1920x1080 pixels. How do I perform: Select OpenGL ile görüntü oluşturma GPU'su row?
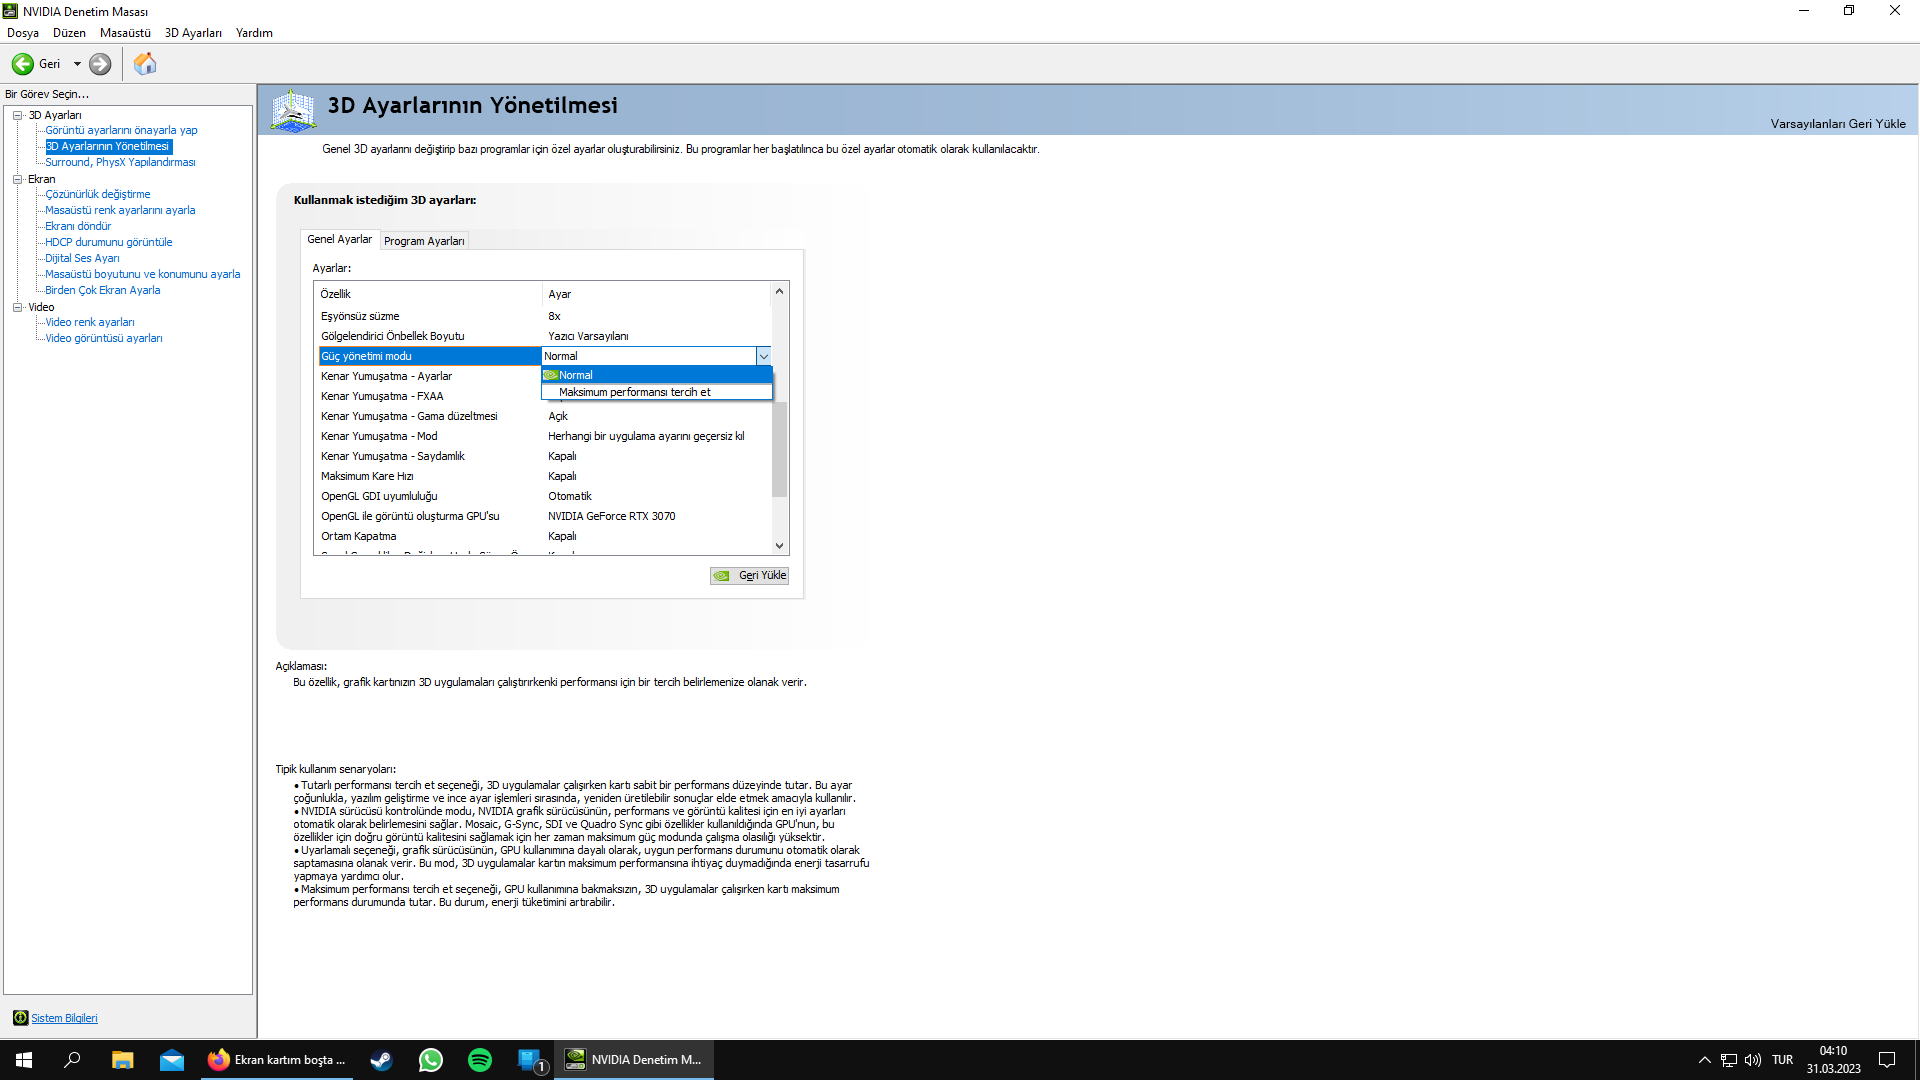(545, 516)
